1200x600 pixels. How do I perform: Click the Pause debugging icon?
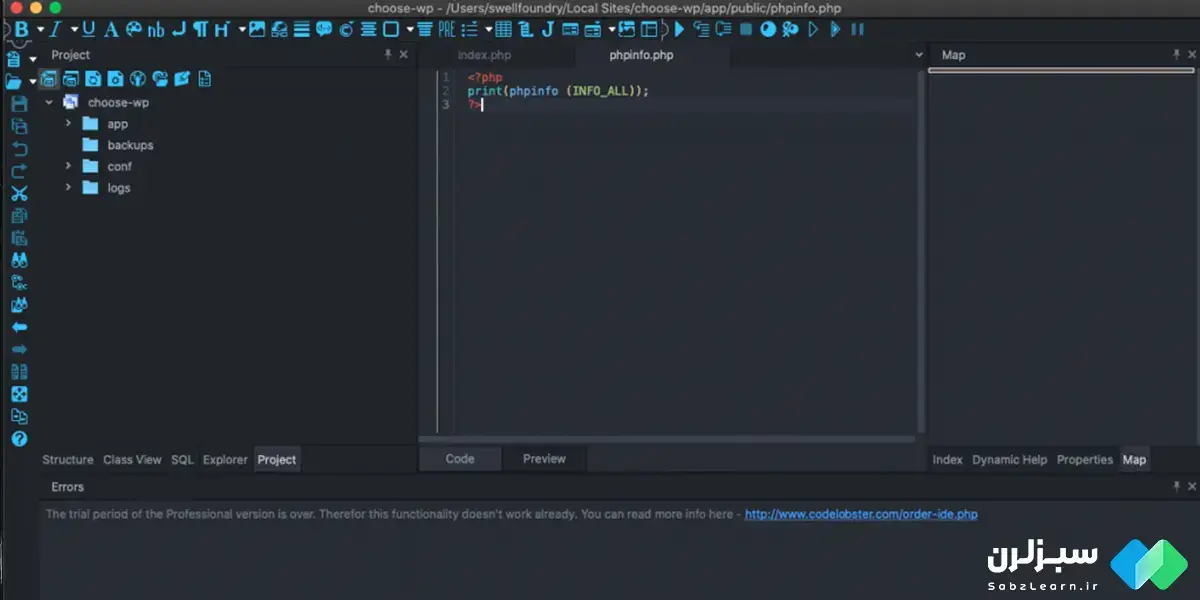coord(857,29)
